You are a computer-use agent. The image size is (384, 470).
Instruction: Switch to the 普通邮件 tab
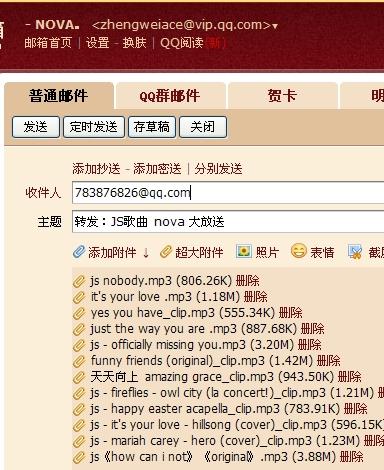point(59,96)
